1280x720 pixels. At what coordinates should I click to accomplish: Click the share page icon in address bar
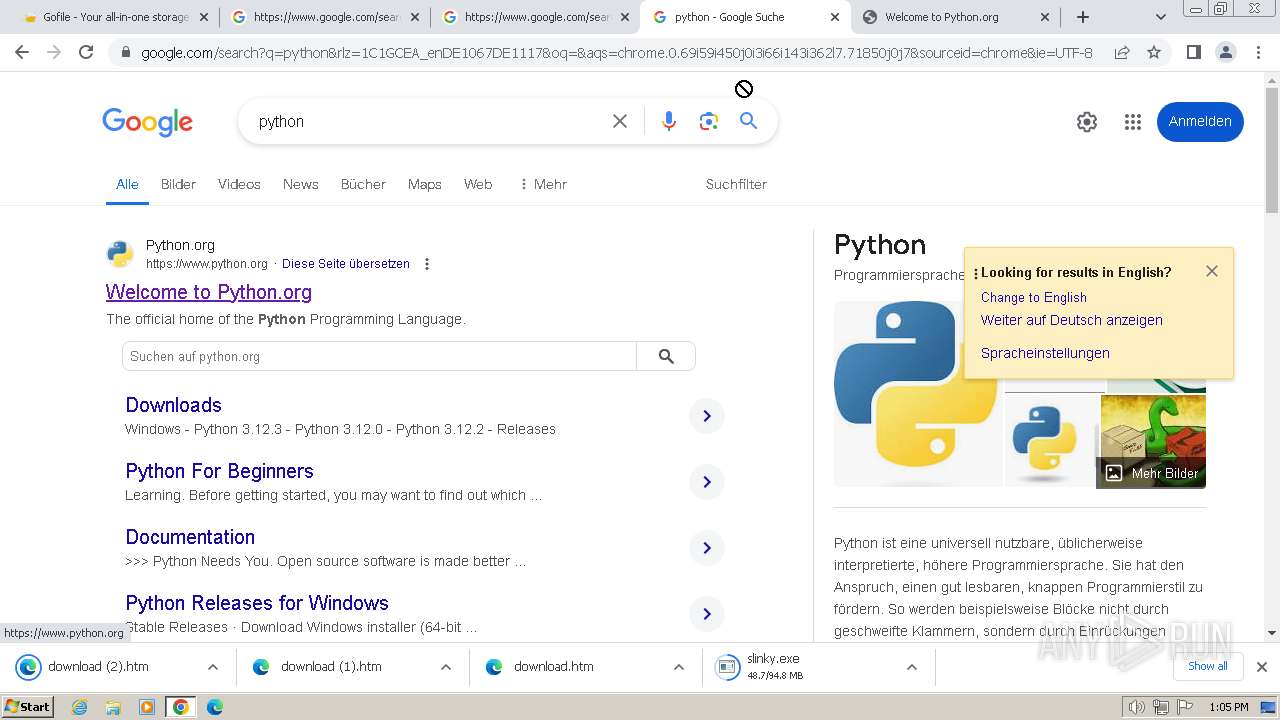tap(1122, 52)
